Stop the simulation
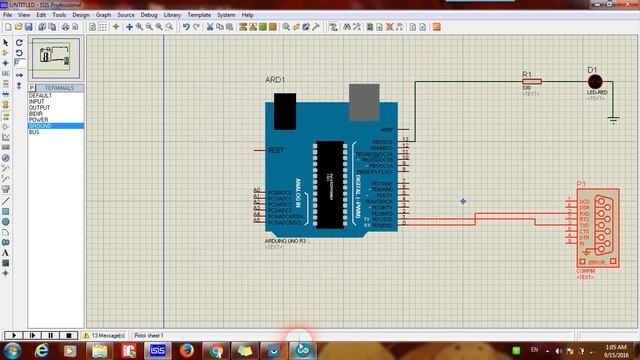This screenshot has width=640, height=360. coord(69,336)
